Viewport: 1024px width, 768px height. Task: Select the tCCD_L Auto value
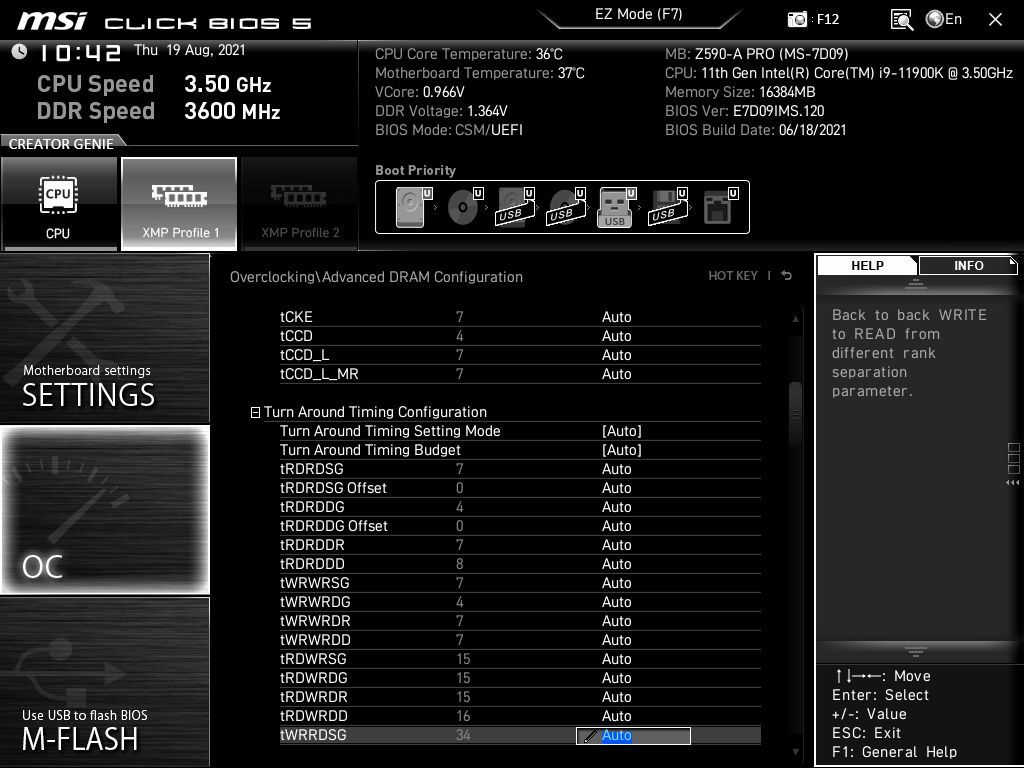(616, 355)
